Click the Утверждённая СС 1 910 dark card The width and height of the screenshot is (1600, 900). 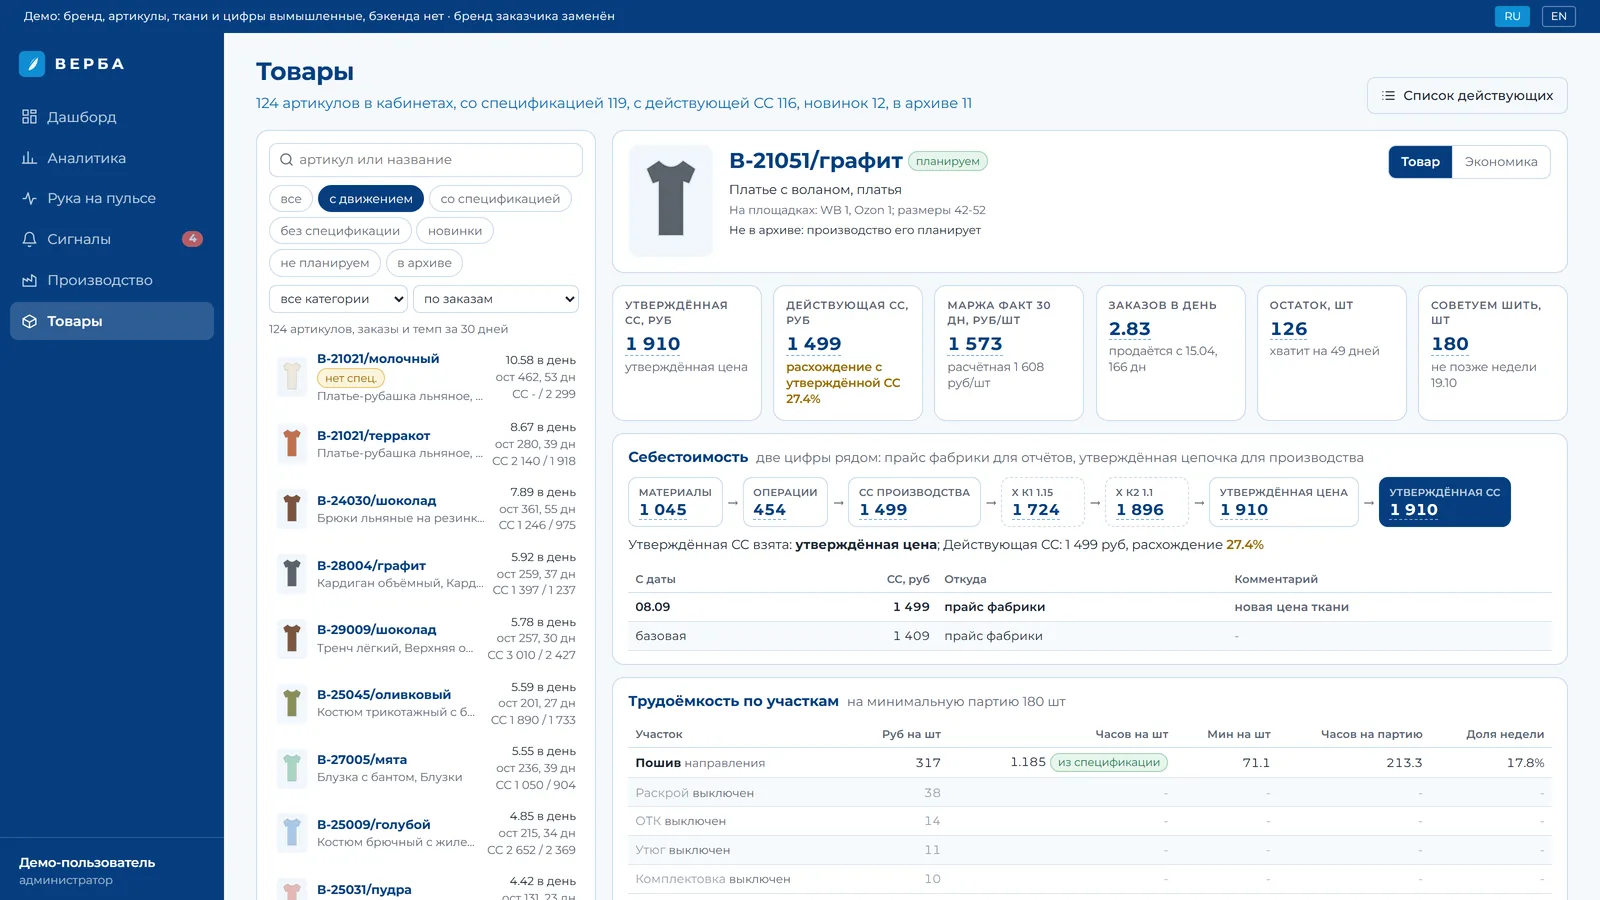pyautogui.click(x=1445, y=502)
